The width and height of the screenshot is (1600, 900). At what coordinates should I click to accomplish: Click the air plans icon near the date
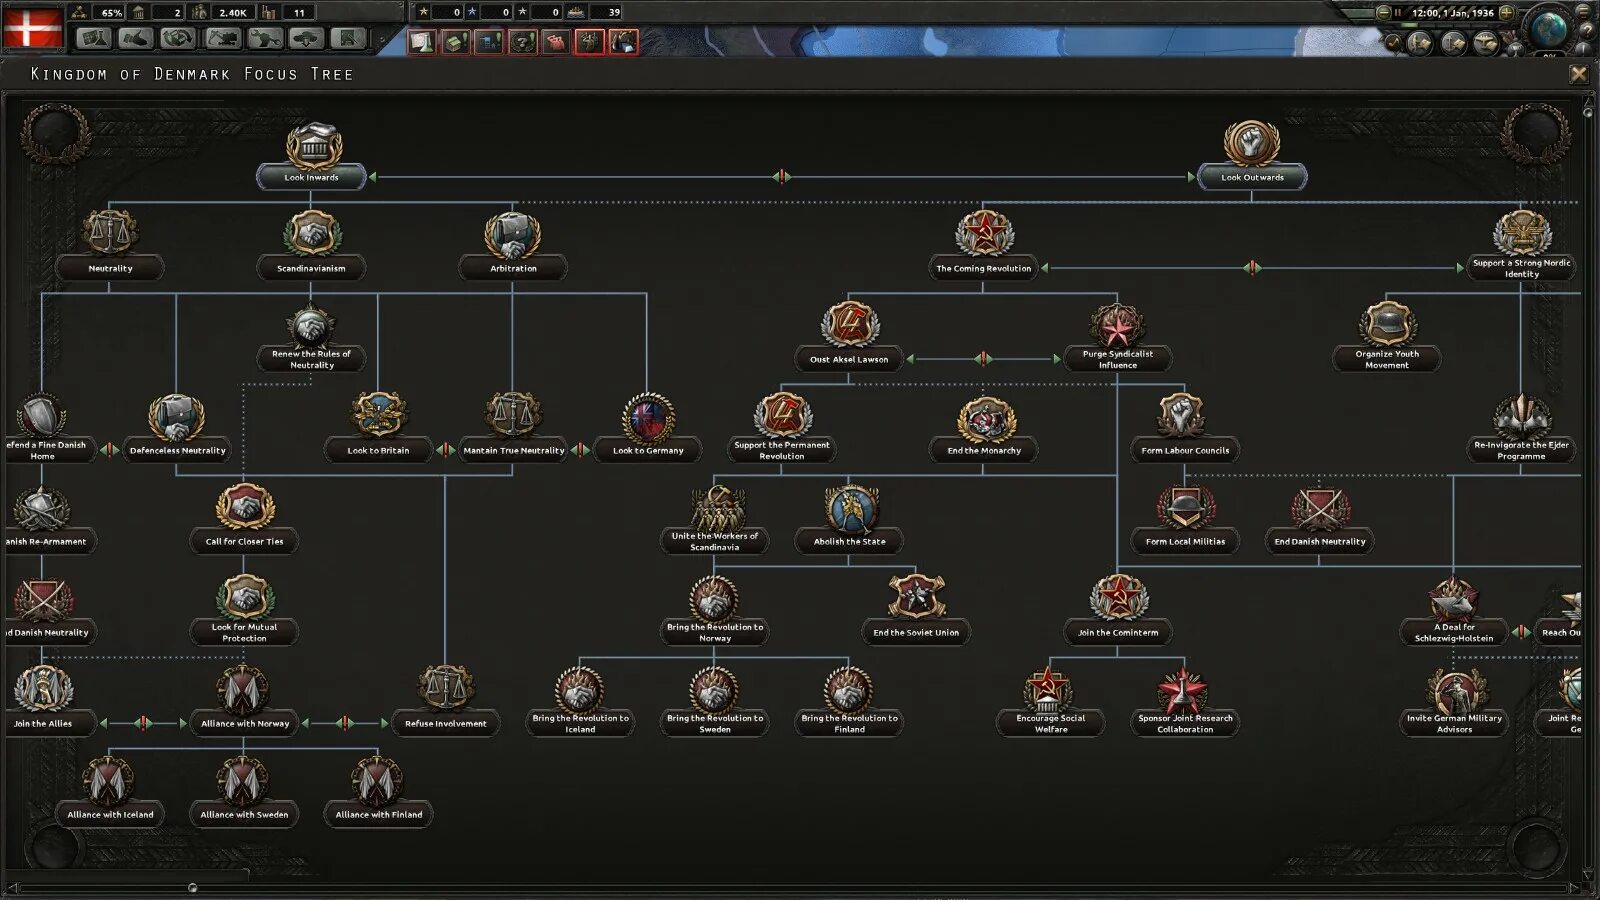[x=1485, y=44]
